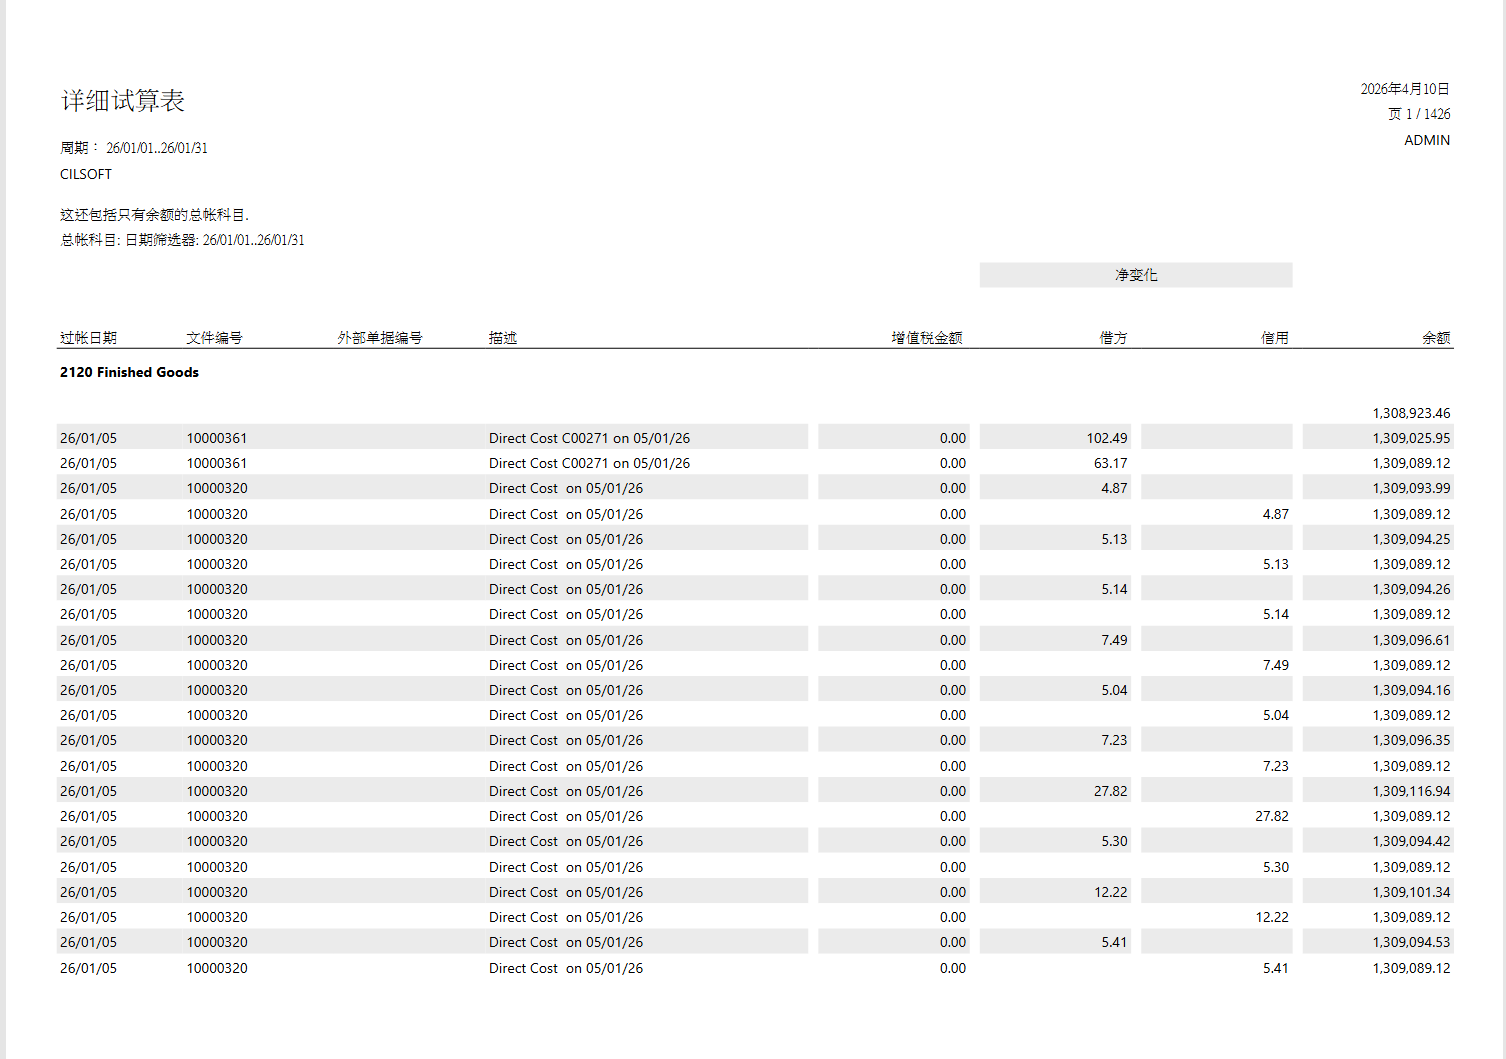Click the 借方 column header
The width and height of the screenshot is (1506, 1059).
1113,338
